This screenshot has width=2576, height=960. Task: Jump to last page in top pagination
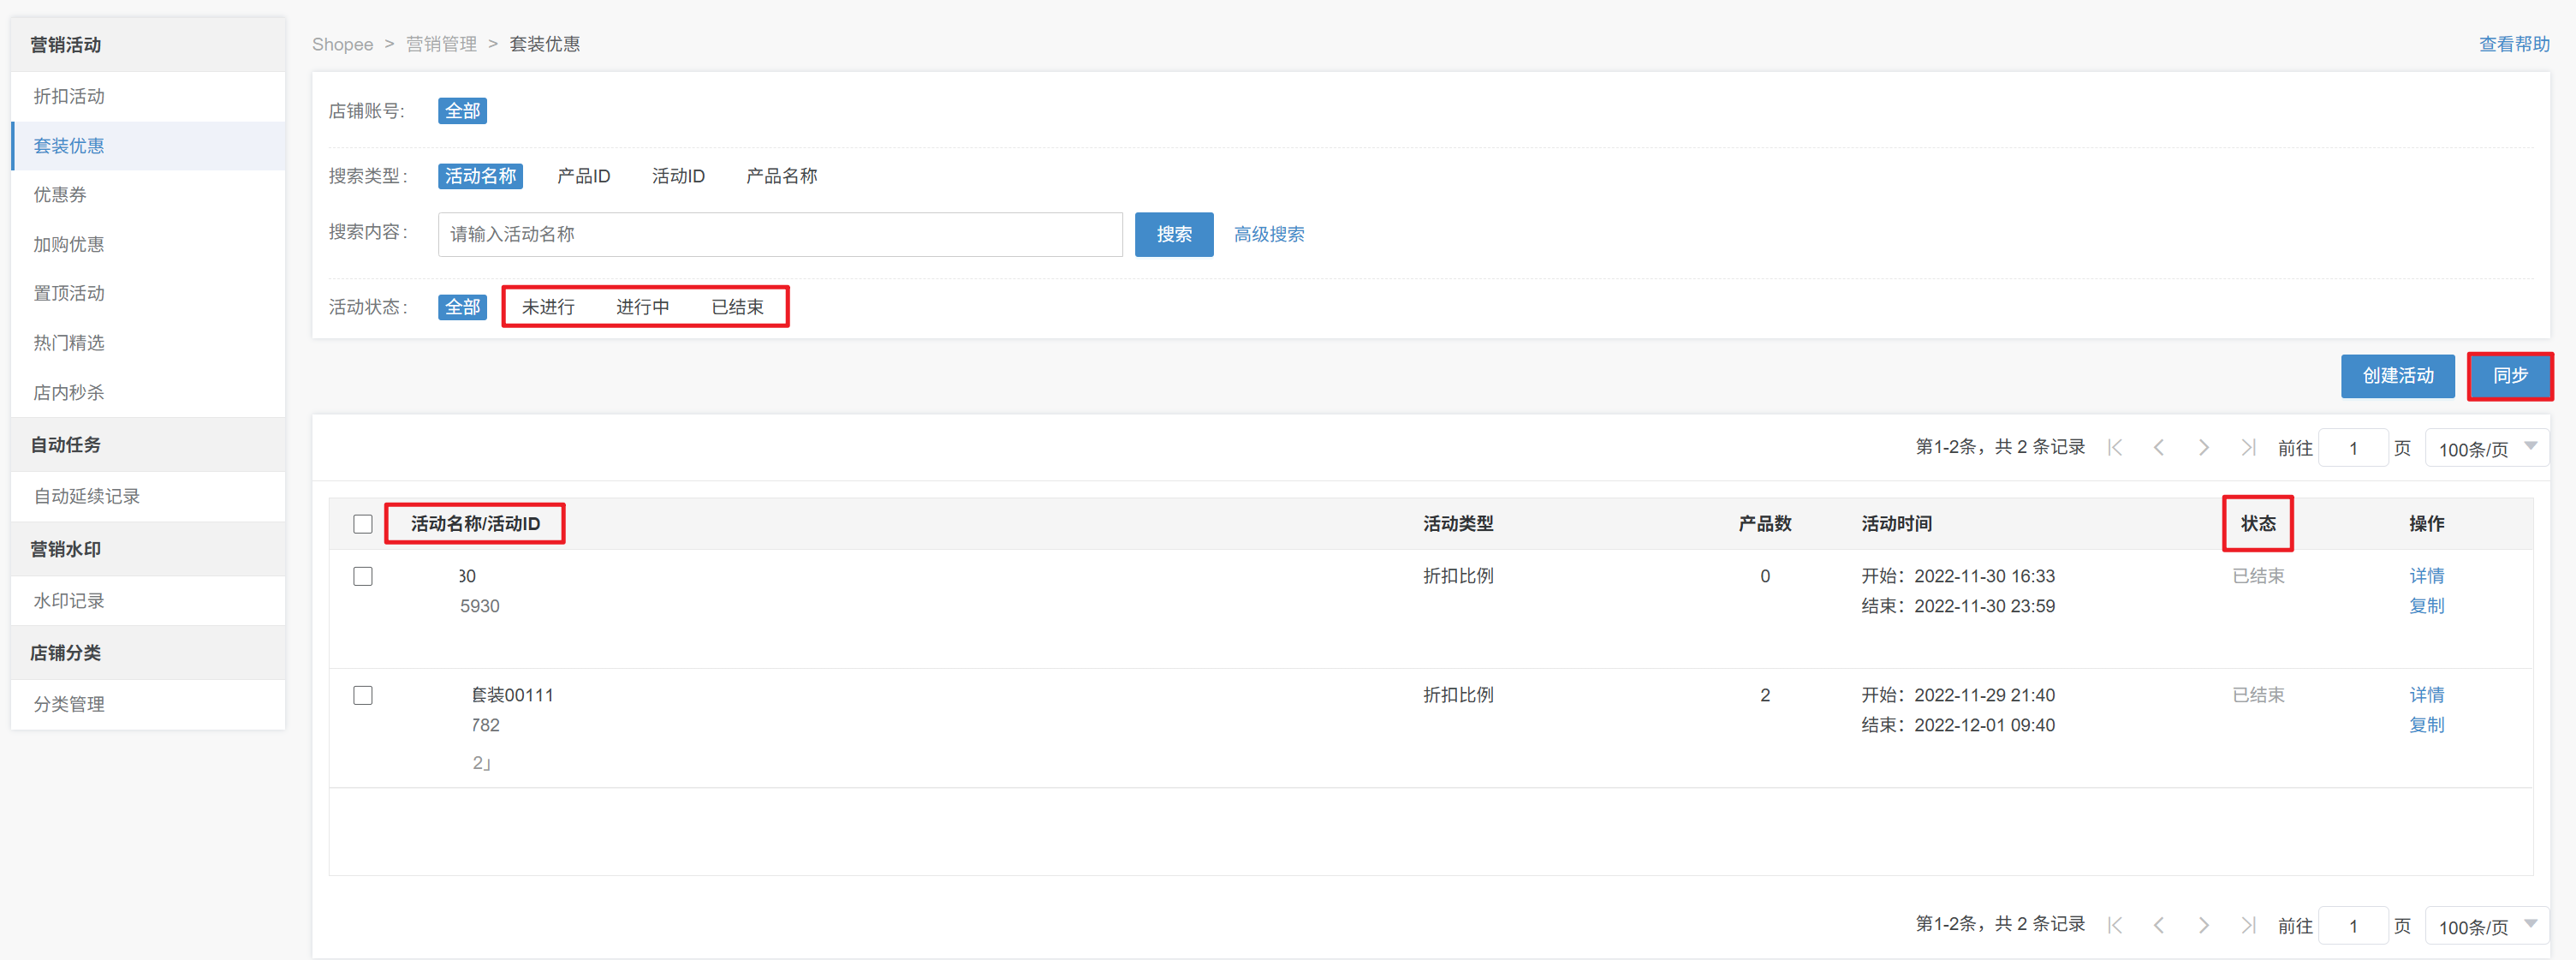click(x=2248, y=448)
